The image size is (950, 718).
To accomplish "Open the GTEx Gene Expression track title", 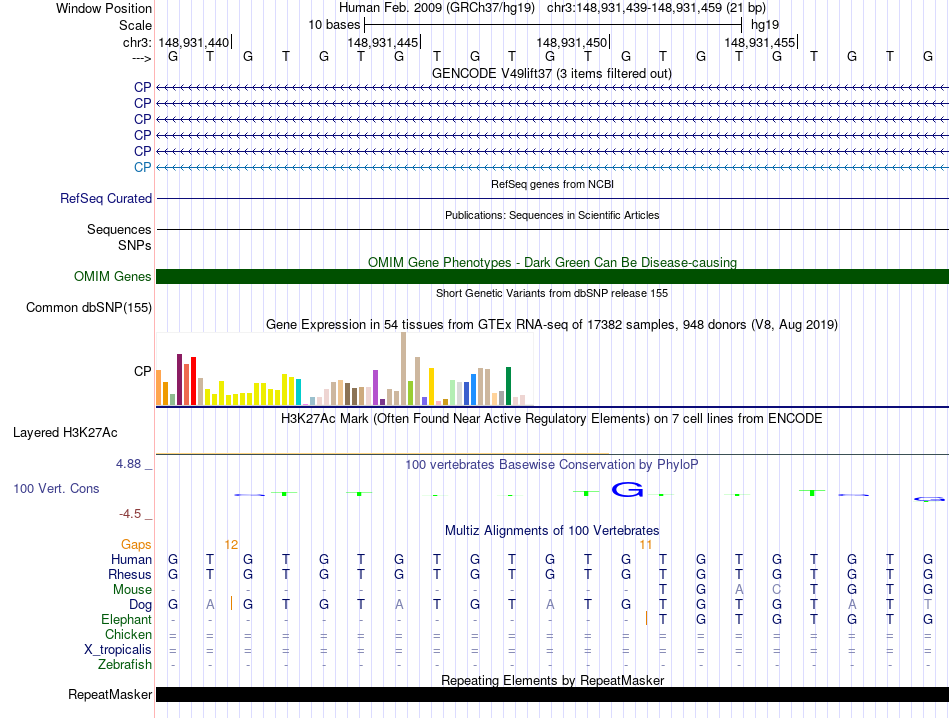I will [552, 325].
